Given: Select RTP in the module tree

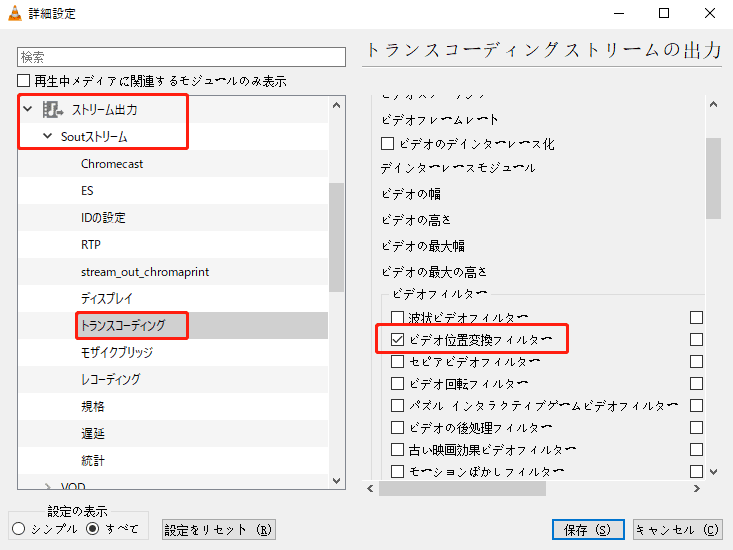Looking at the screenshot, I should point(91,244).
